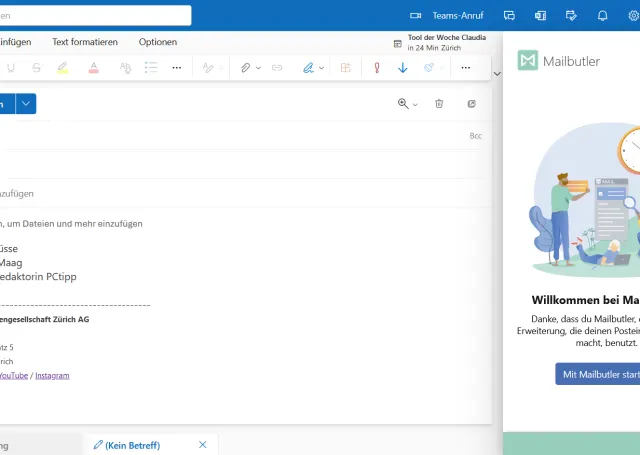Screen dimensions: 640x455
Task: Discard draft with the trash icon
Action: [439, 103]
